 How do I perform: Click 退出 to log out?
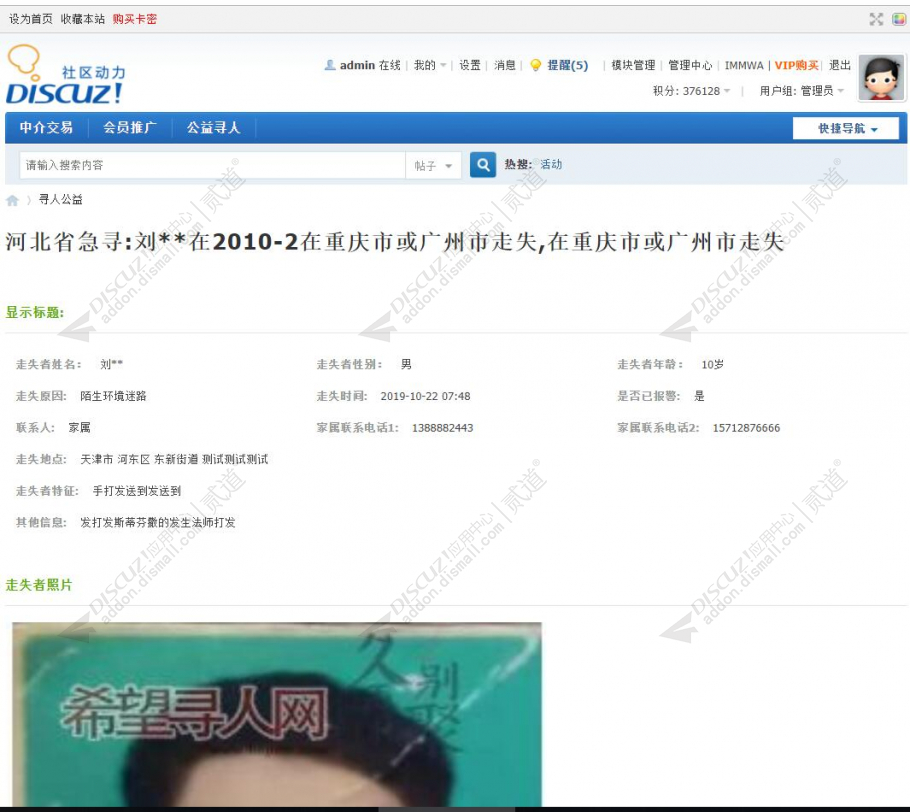[840, 65]
